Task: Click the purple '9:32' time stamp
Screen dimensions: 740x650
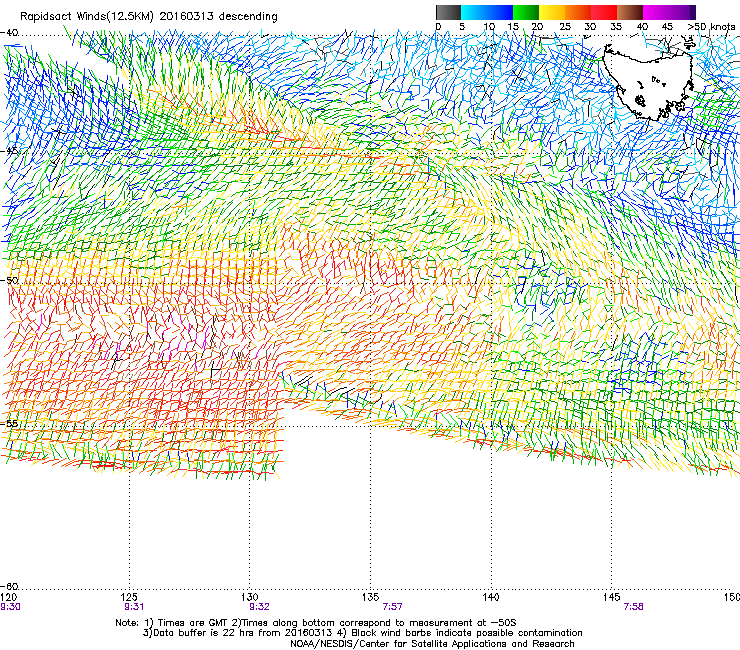Action: (260, 607)
